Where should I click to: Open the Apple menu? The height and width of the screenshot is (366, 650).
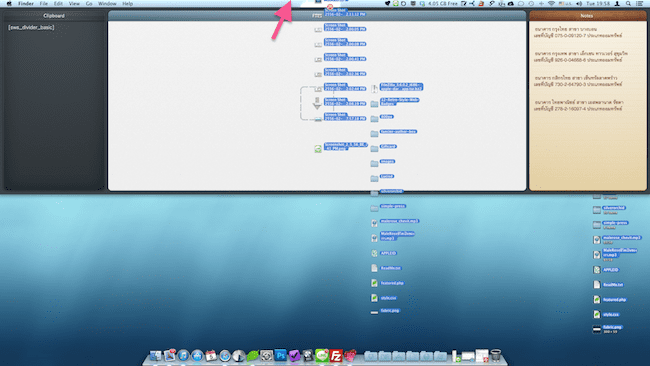[9, 4]
